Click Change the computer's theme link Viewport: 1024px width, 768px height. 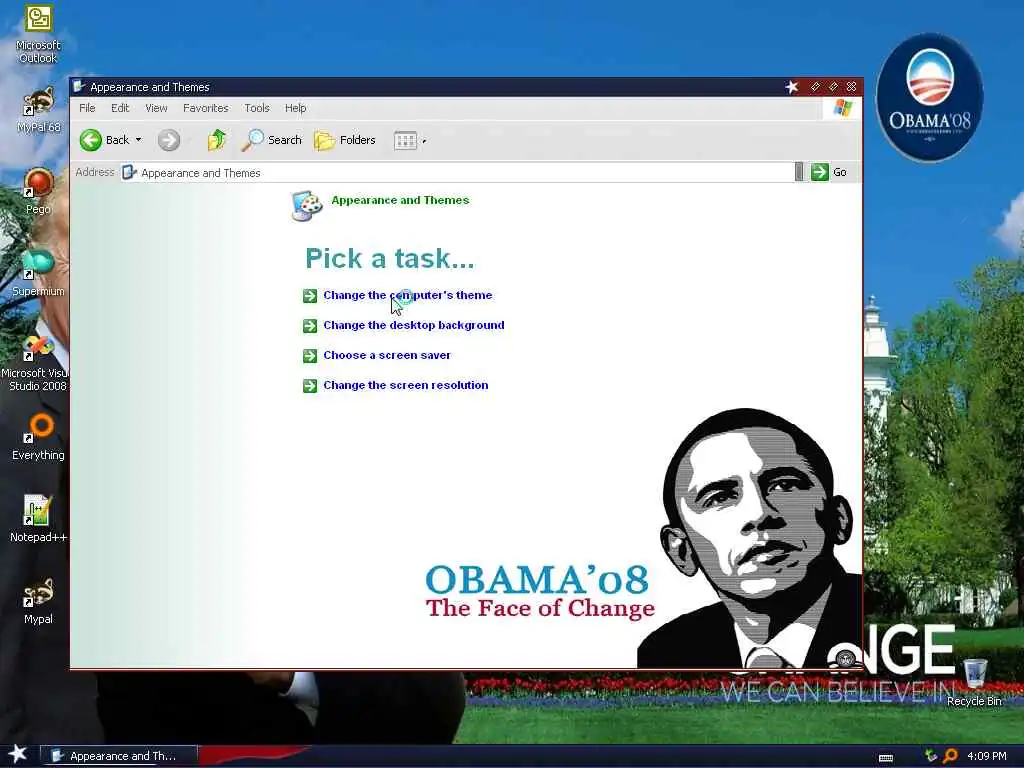pyautogui.click(x=408, y=295)
